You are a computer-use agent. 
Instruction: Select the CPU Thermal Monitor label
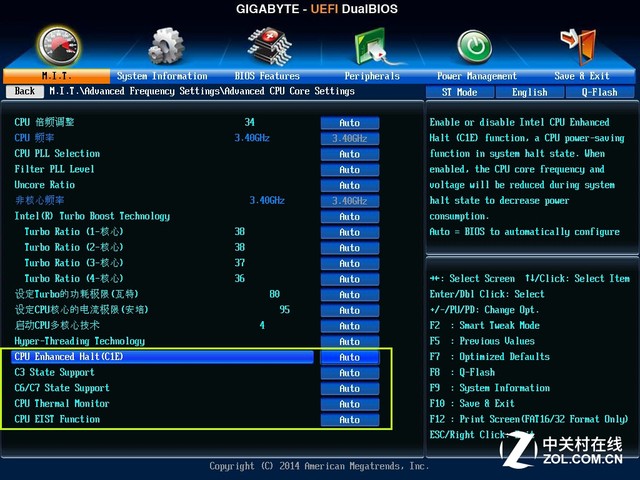(x=62, y=403)
